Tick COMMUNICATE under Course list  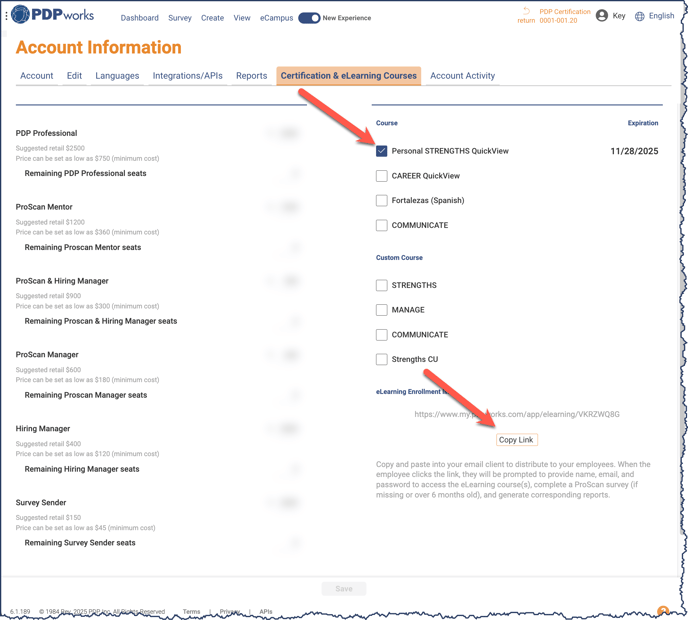(382, 226)
